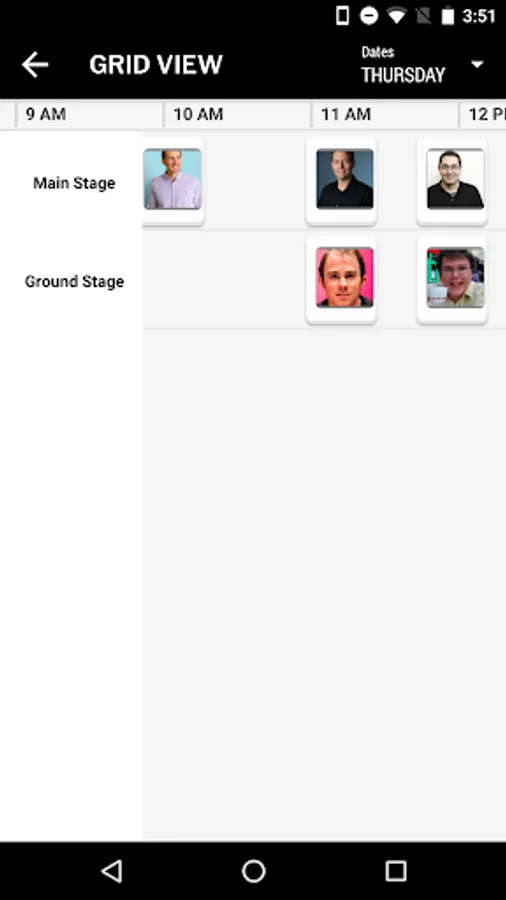Click the 9 AM time header
This screenshot has width=506, height=900.
coord(46,114)
